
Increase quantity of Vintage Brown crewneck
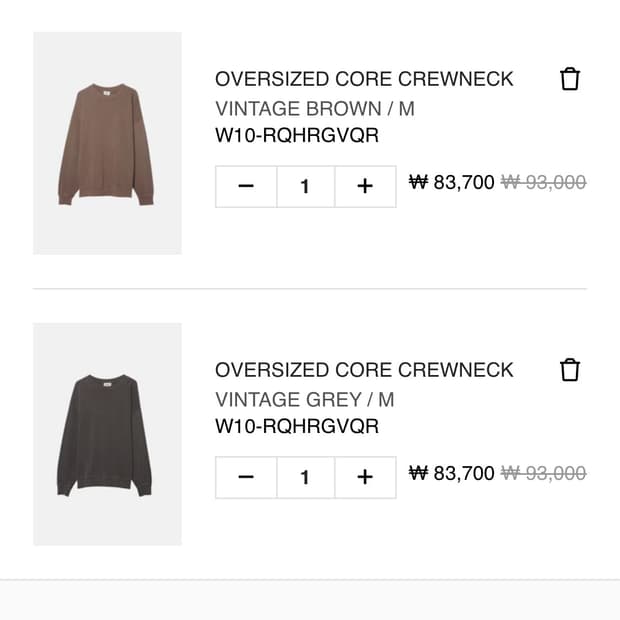click(365, 187)
